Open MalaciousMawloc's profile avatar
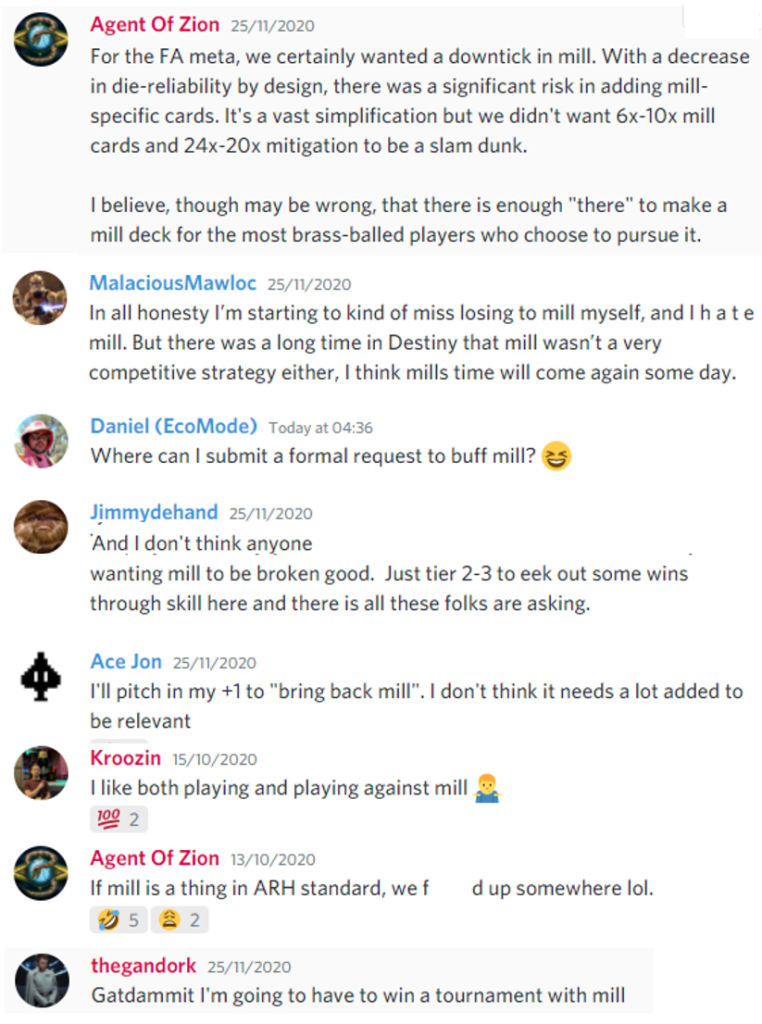This screenshot has height=1024, width=762. pyautogui.click(x=41, y=300)
